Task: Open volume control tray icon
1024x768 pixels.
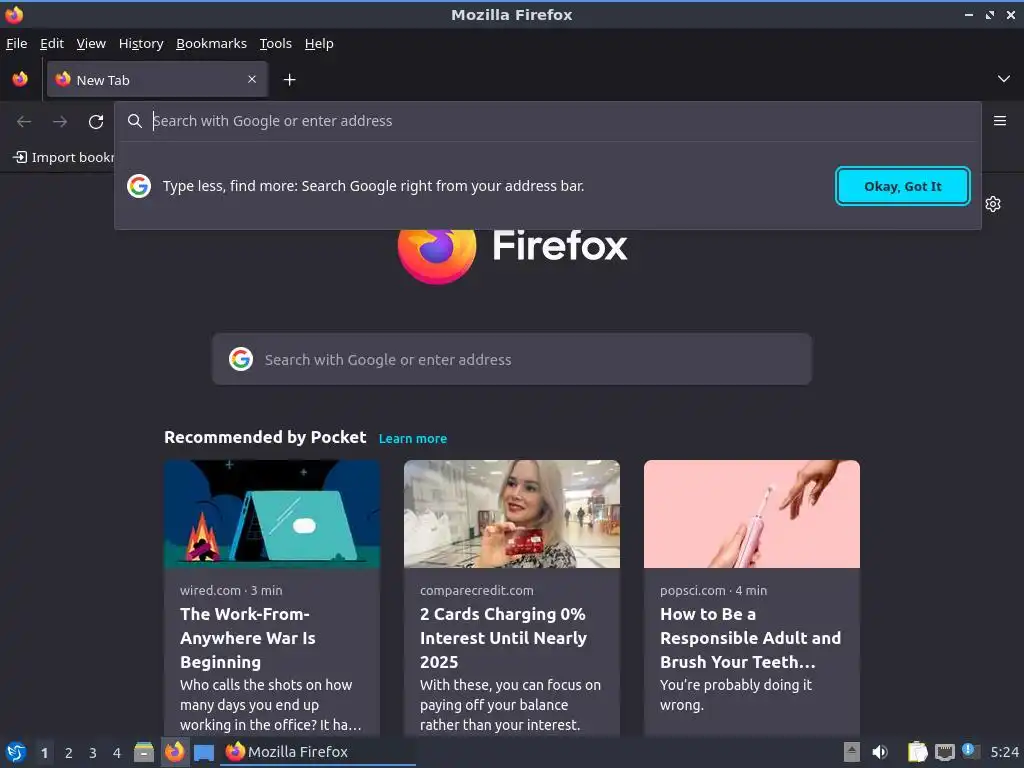Action: [880, 752]
